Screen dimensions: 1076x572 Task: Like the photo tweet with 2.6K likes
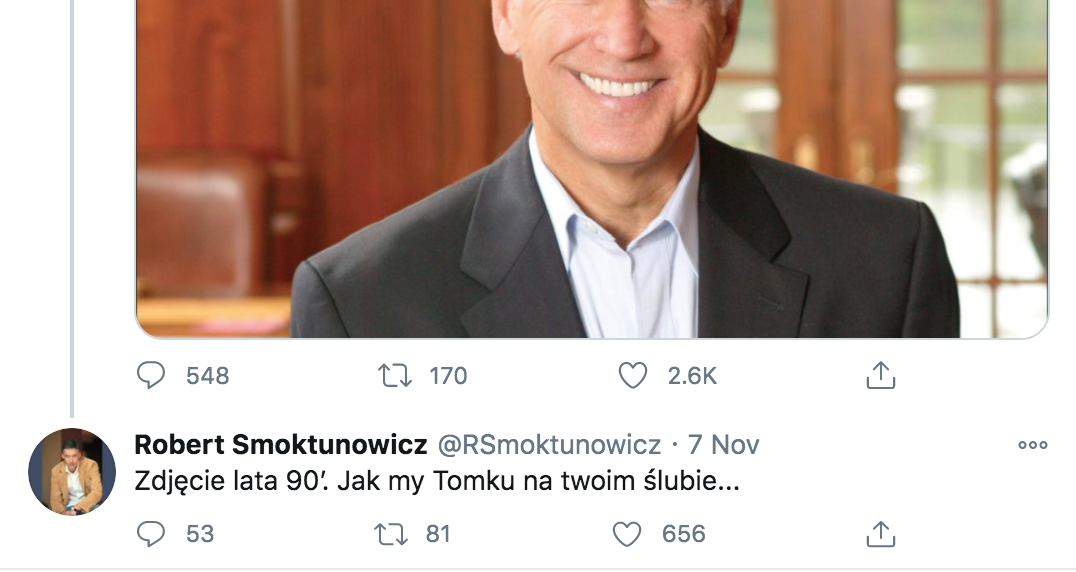(633, 376)
